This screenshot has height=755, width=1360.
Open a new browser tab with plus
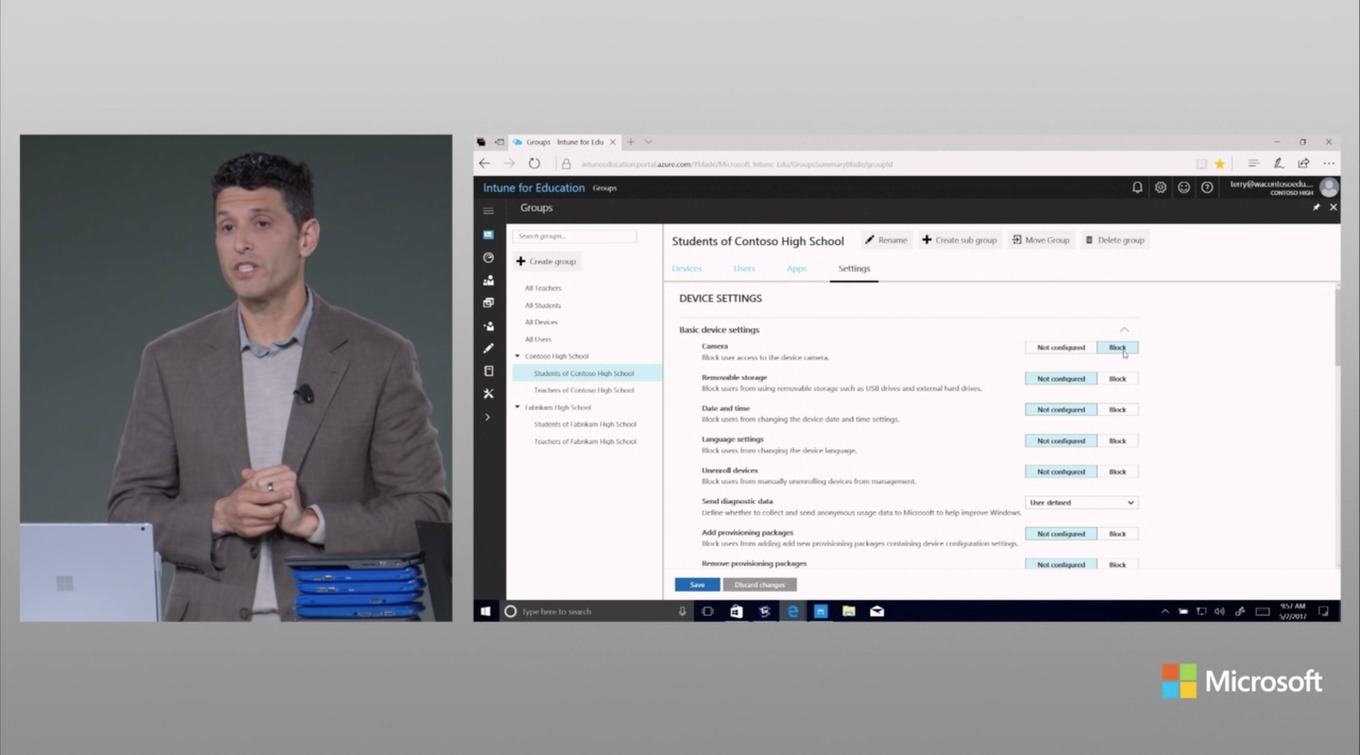(x=630, y=142)
